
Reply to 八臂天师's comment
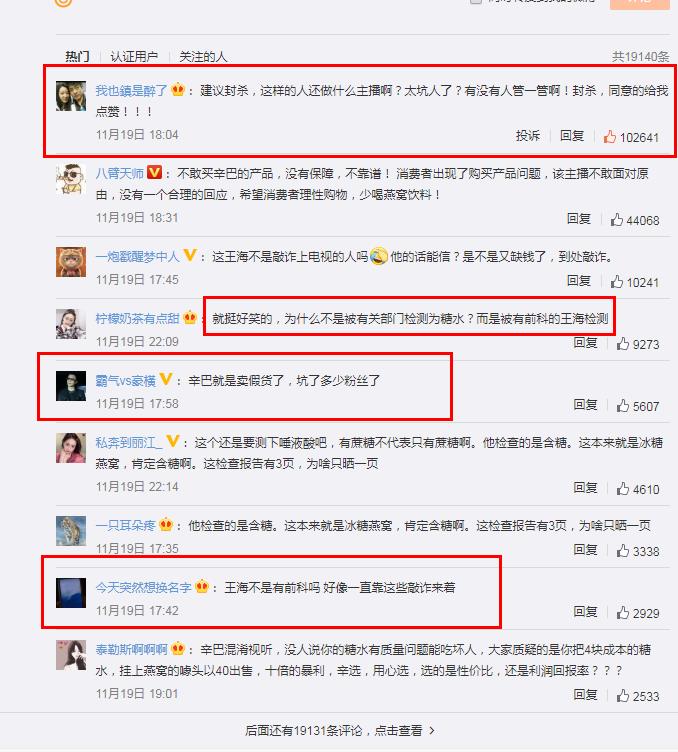pyautogui.click(x=578, y=219)
